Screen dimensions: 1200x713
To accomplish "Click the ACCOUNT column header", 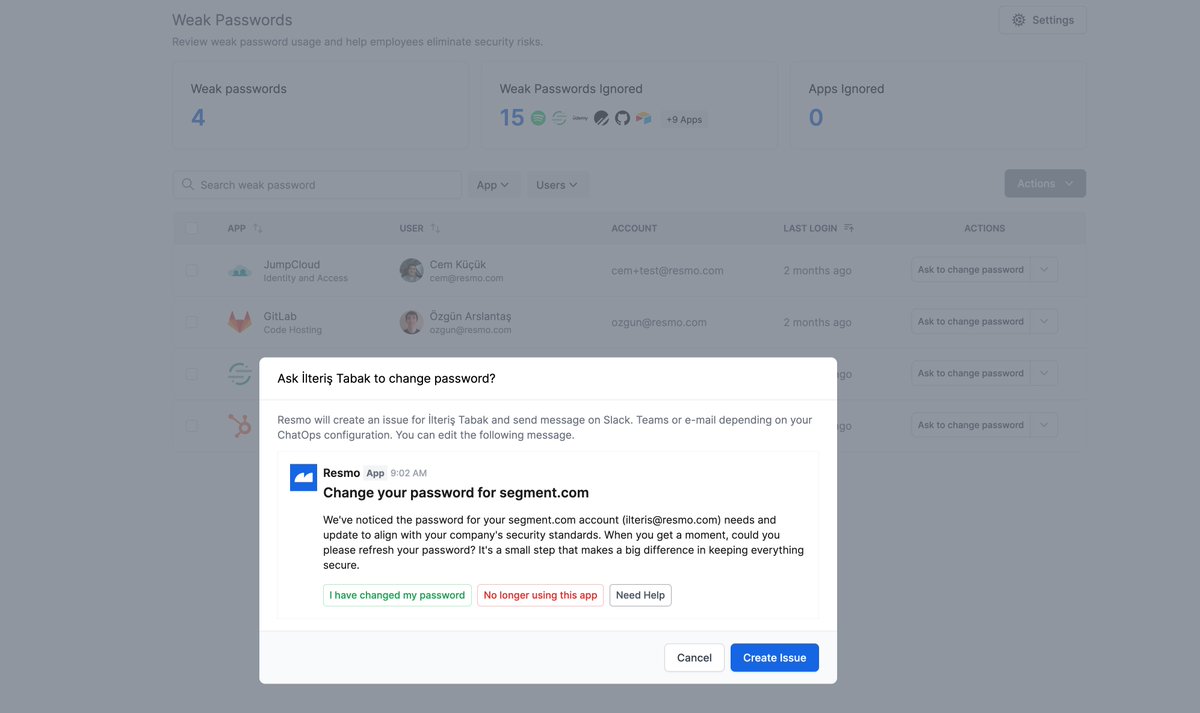I will pos(634,228).
